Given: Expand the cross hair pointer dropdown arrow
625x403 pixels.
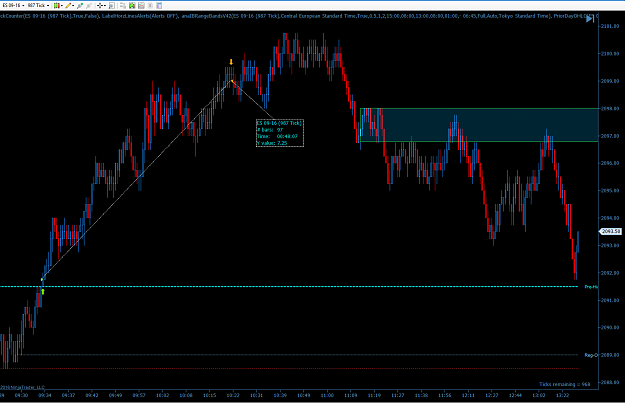Looking at the screenshot, I should [x=105, y=6].
